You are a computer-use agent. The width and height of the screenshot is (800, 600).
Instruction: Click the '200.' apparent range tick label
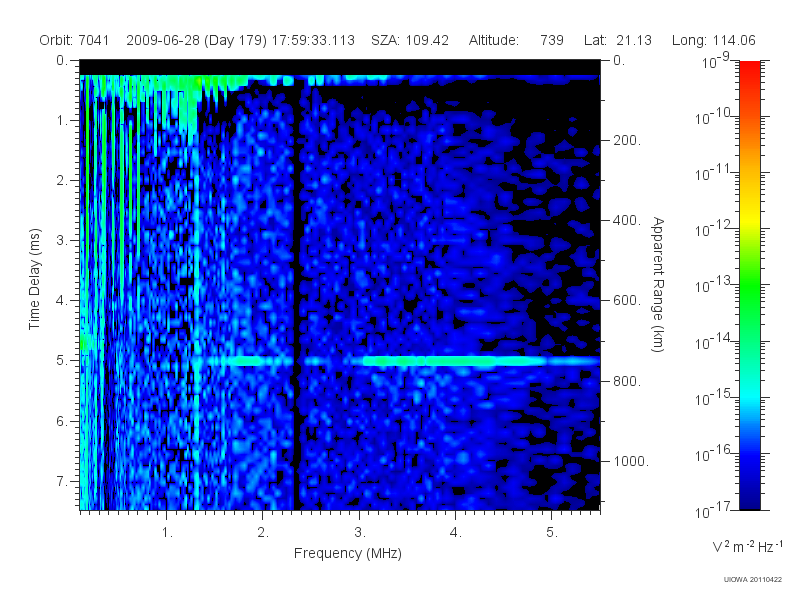[627, 140]
